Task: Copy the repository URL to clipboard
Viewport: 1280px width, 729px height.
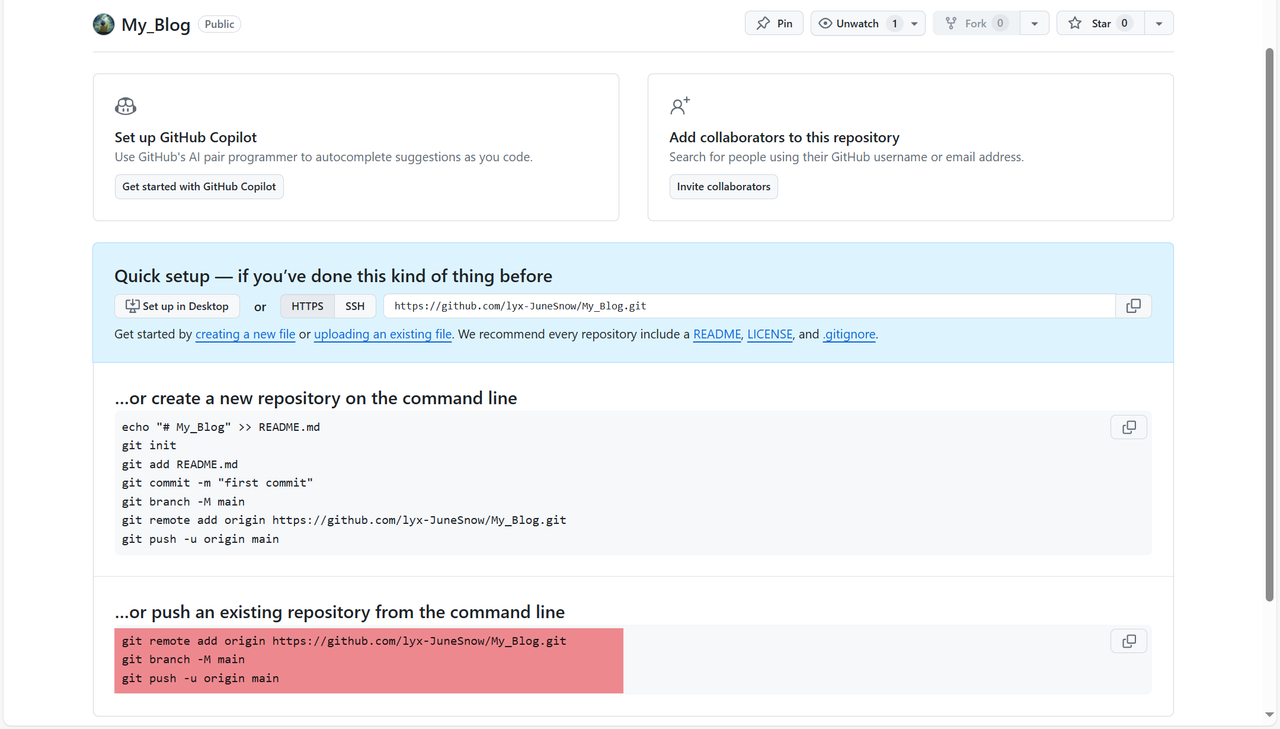Action: click(x=1133, y=306)
